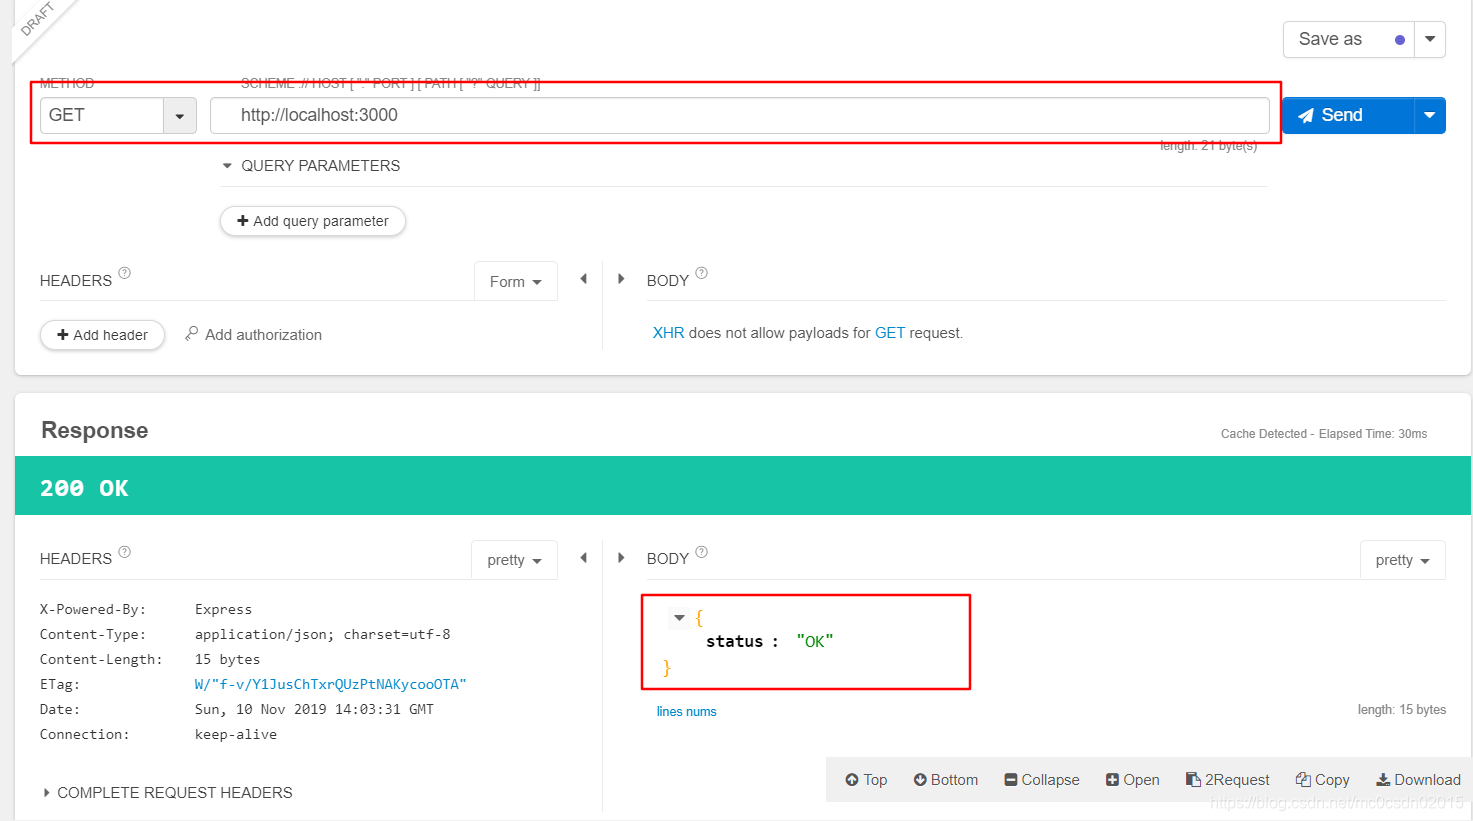Viewport: 1473px width, 821px height.
Task: Click help icon next to response BODY
Action: (702, 552)
